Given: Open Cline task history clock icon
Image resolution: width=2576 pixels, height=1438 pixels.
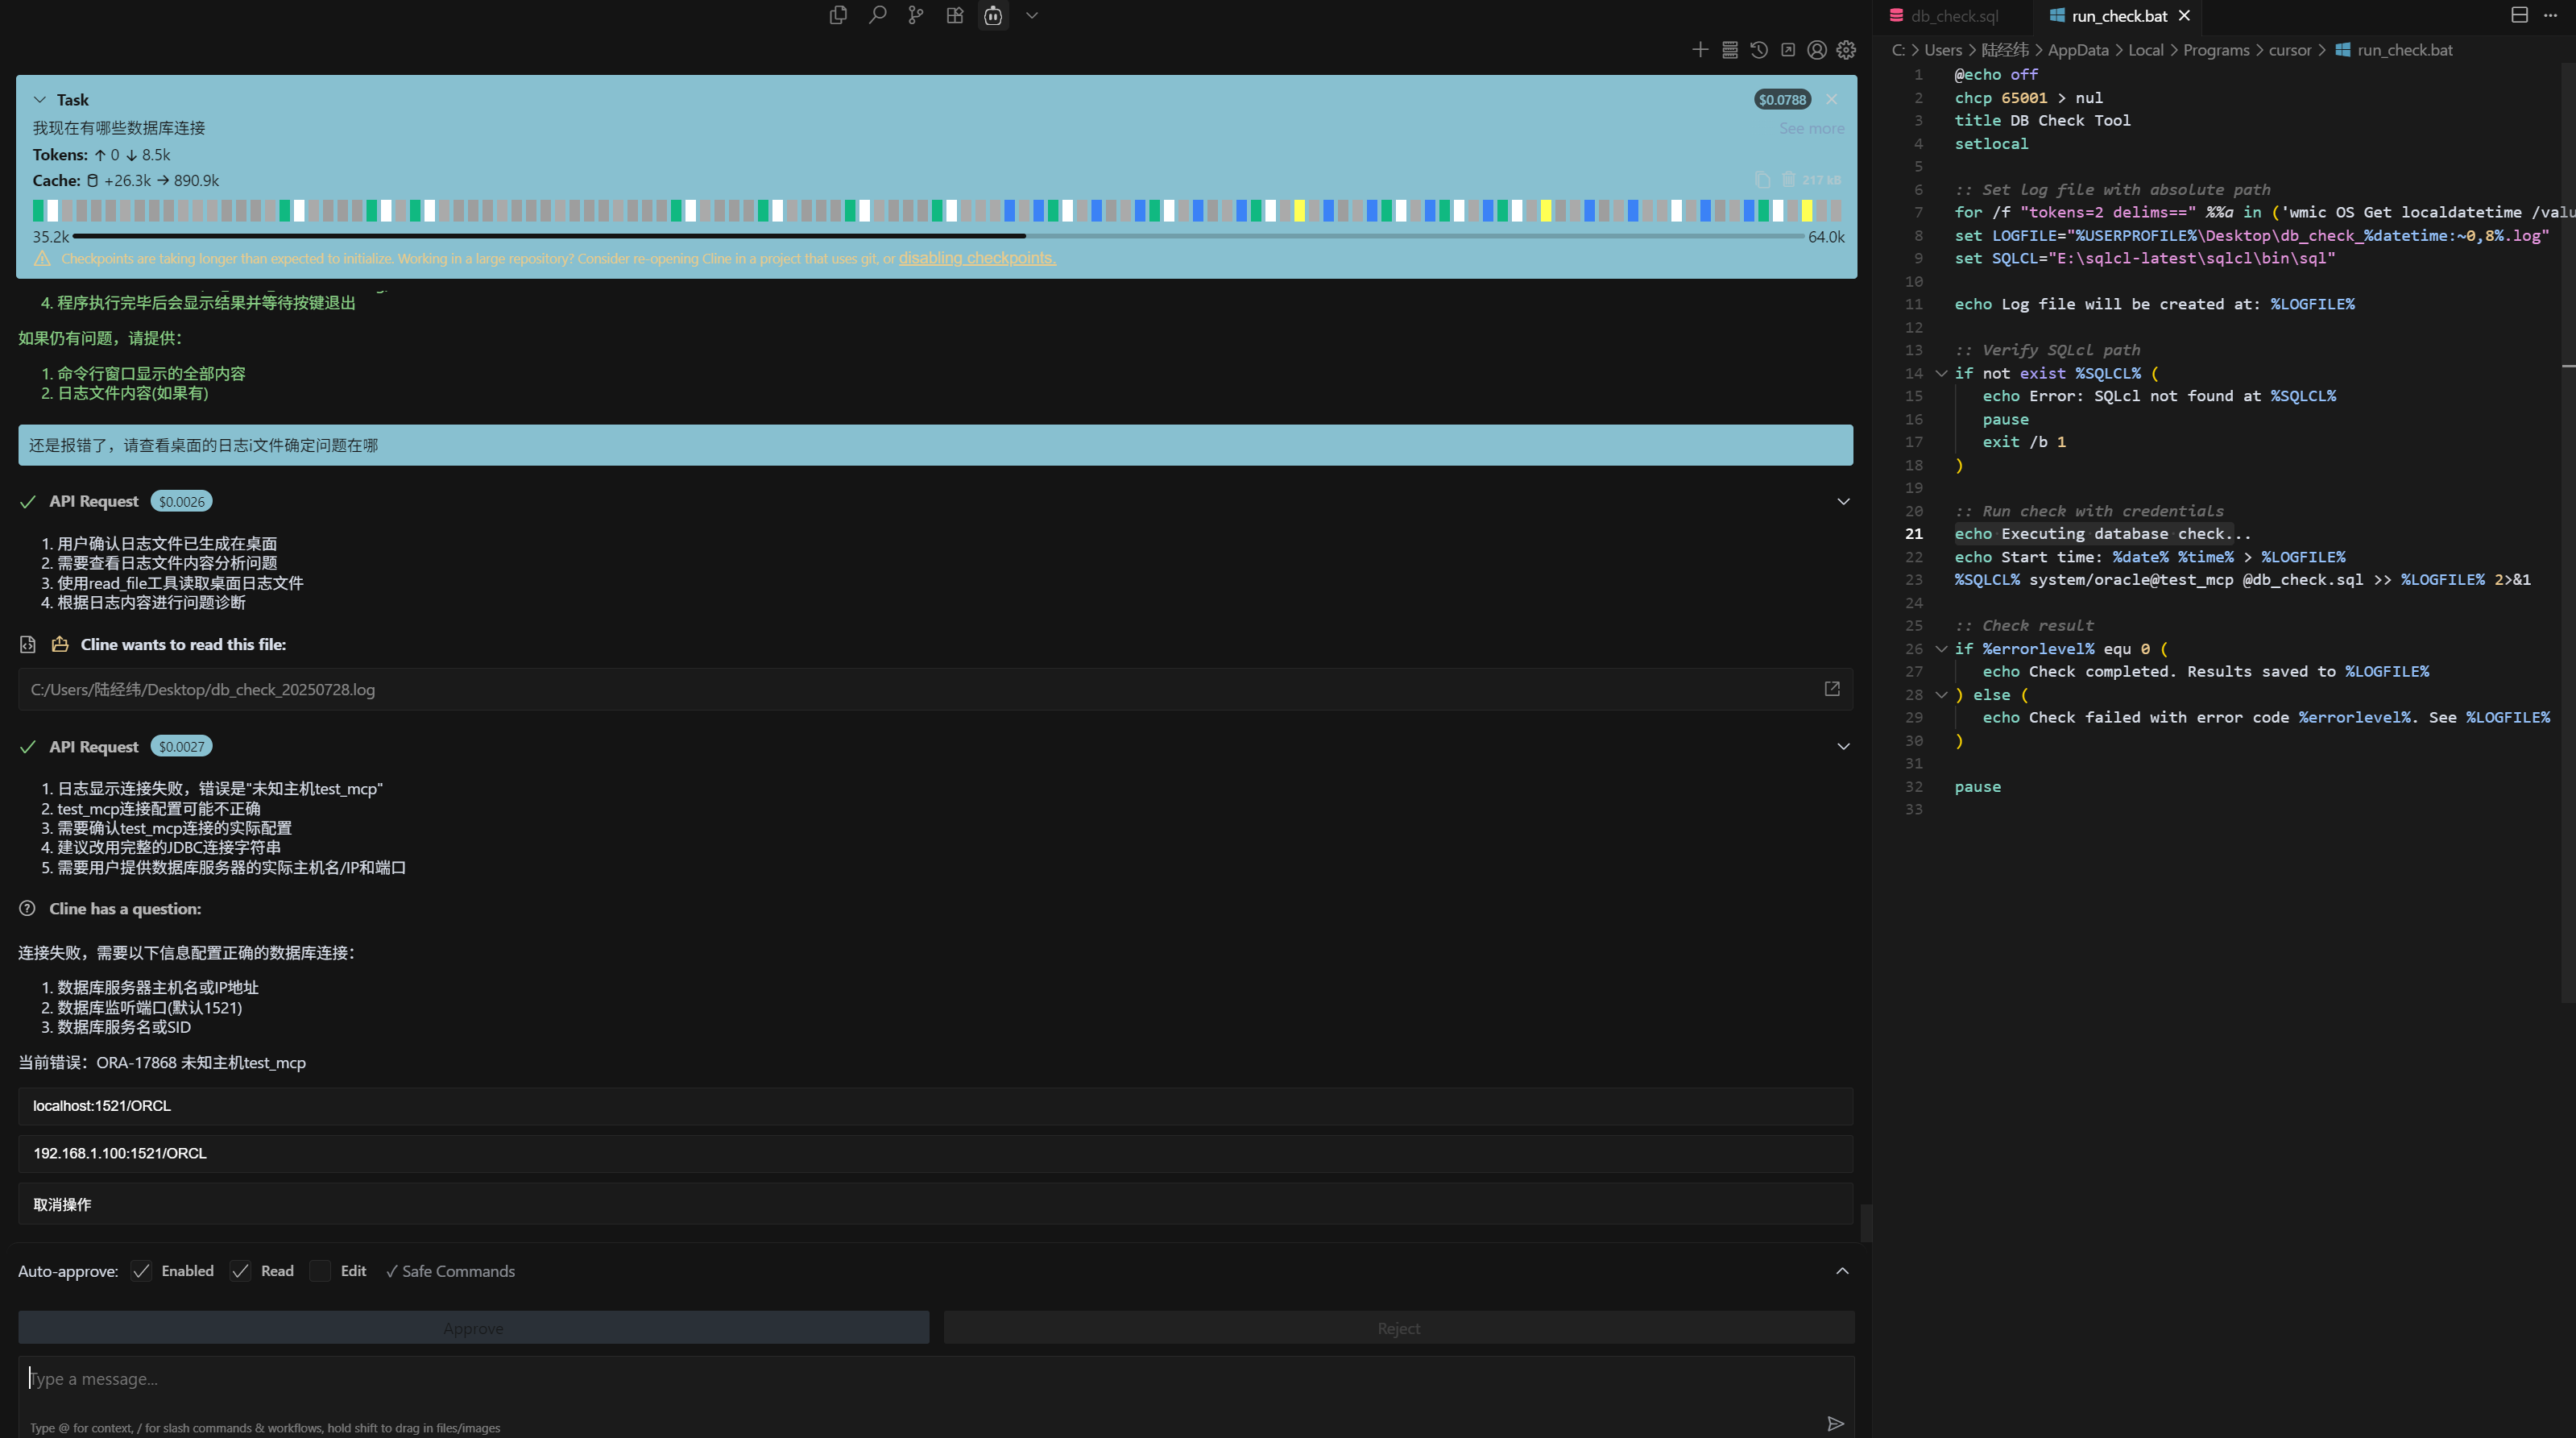Looking at the screenshot, I should pyautogui.click(x=1759, y=50).
